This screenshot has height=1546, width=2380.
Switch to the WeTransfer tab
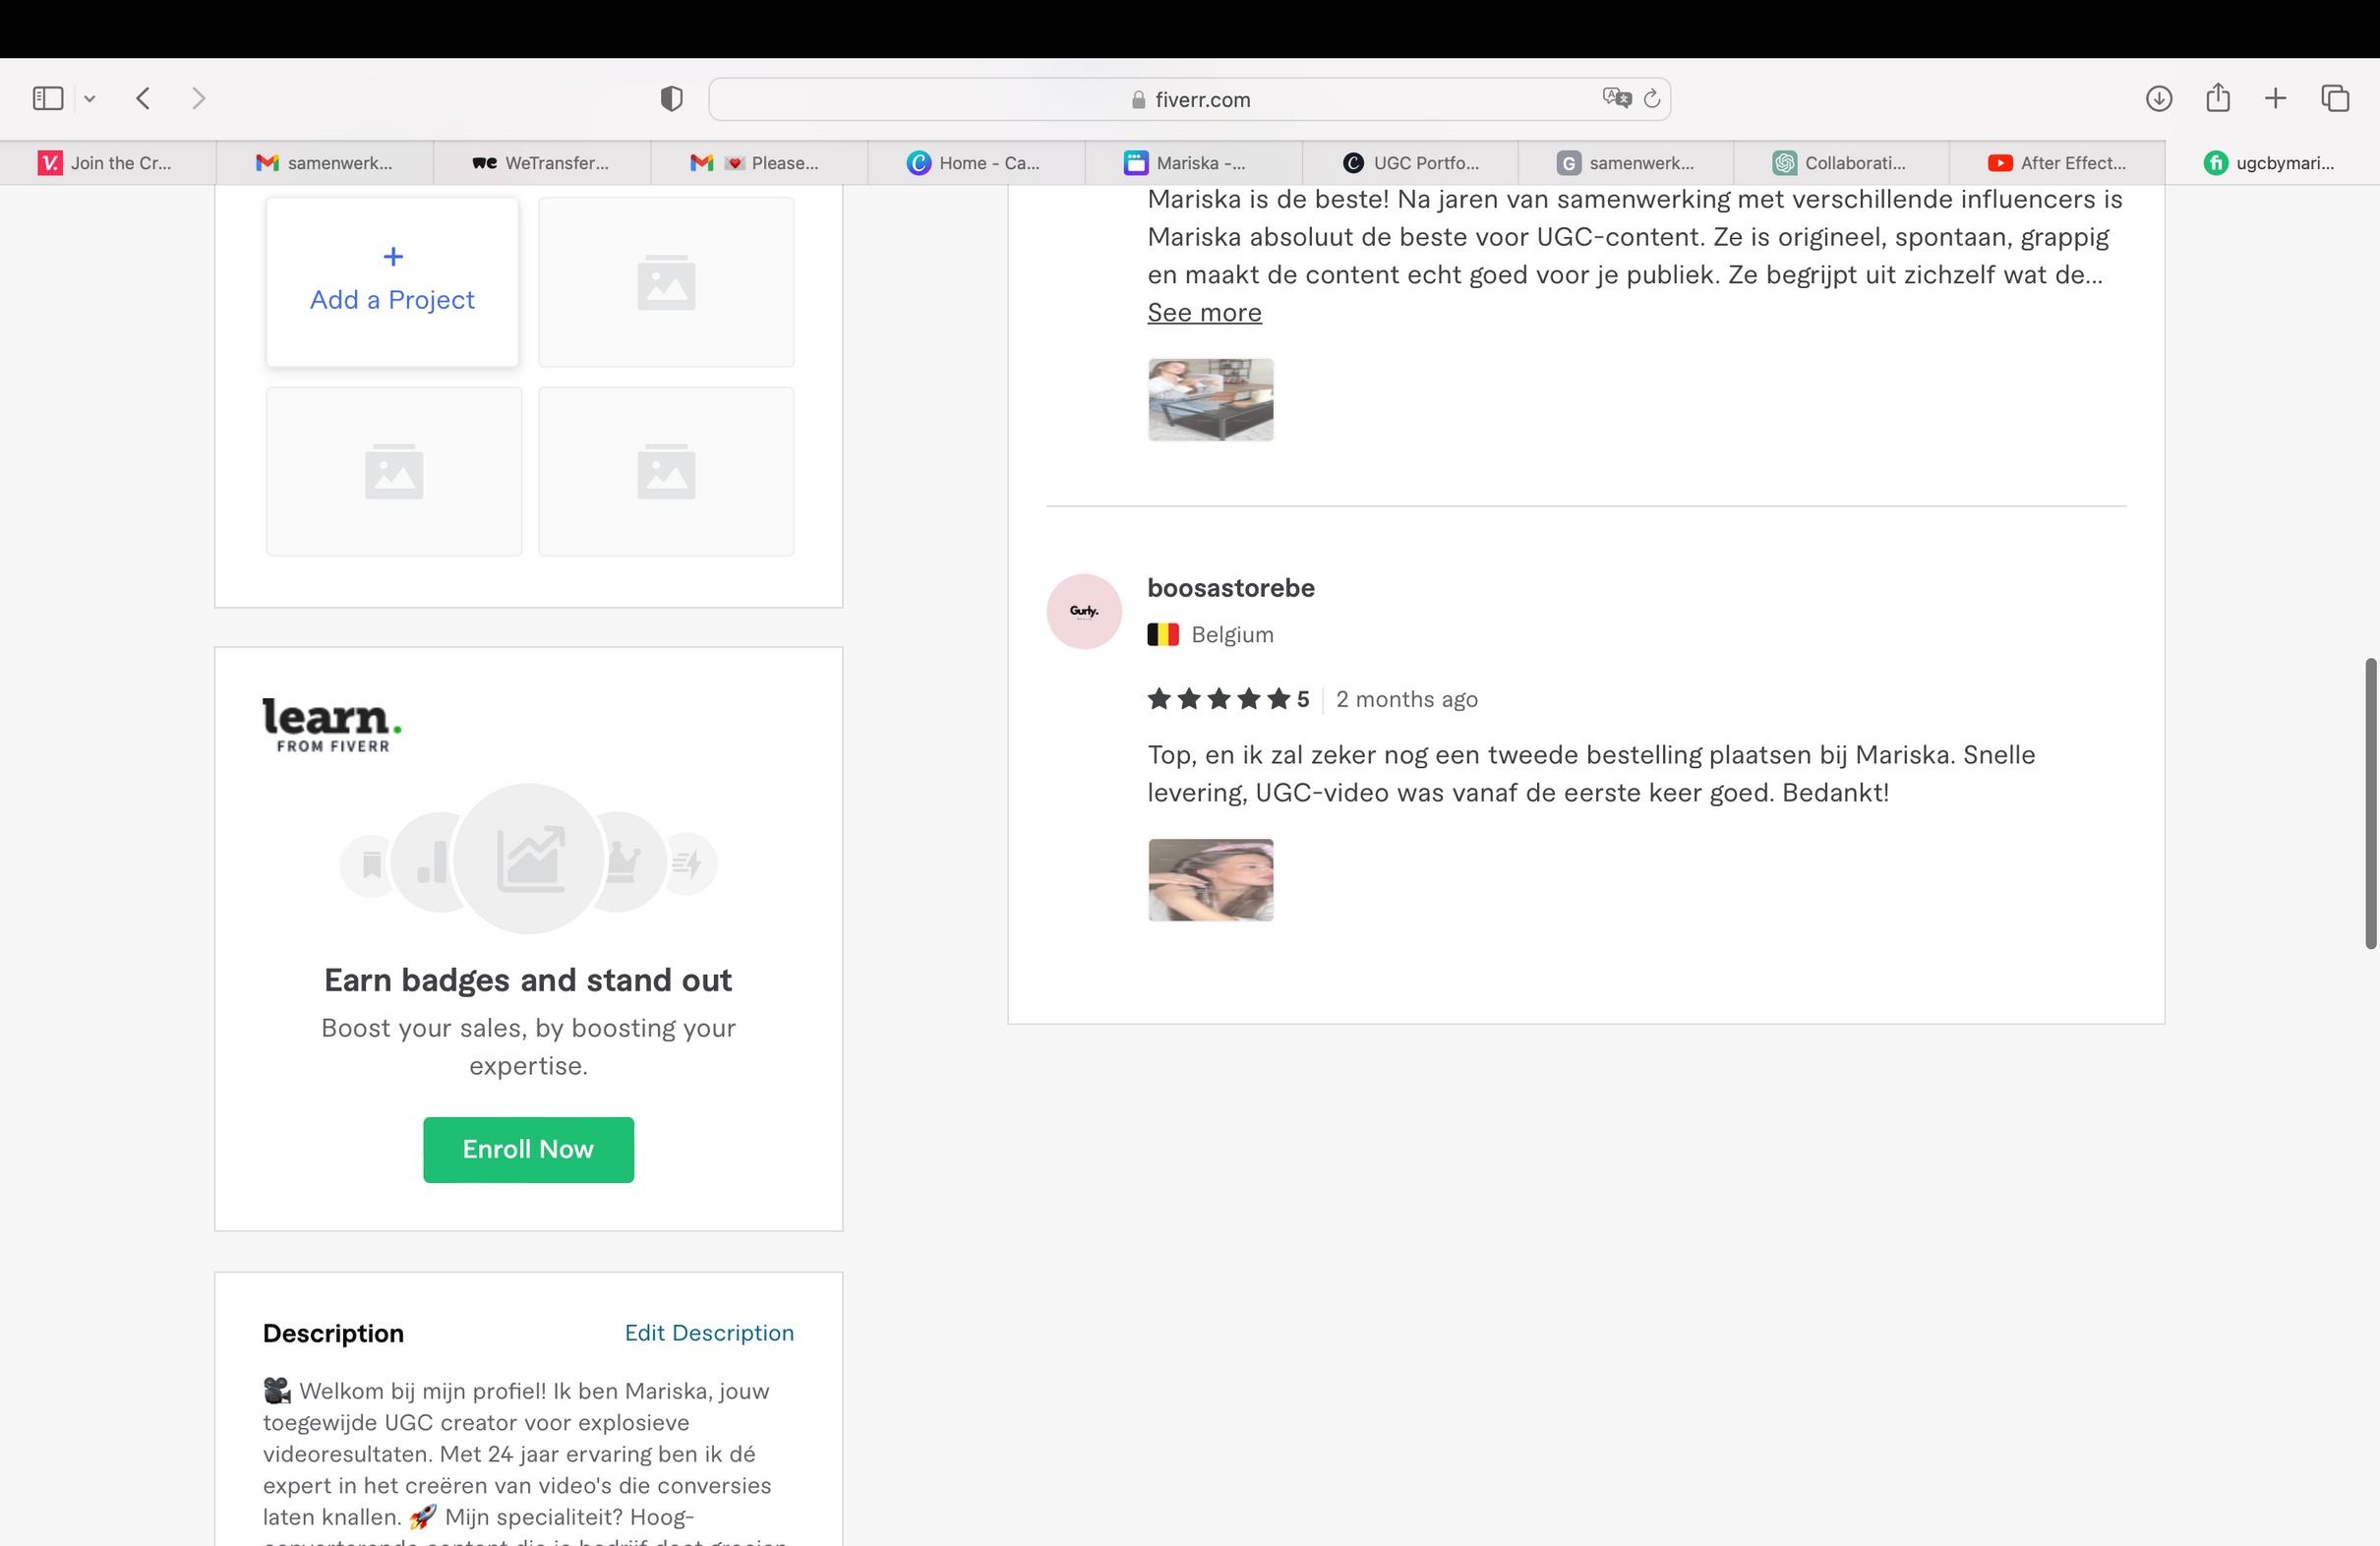(x=541, y=163)
